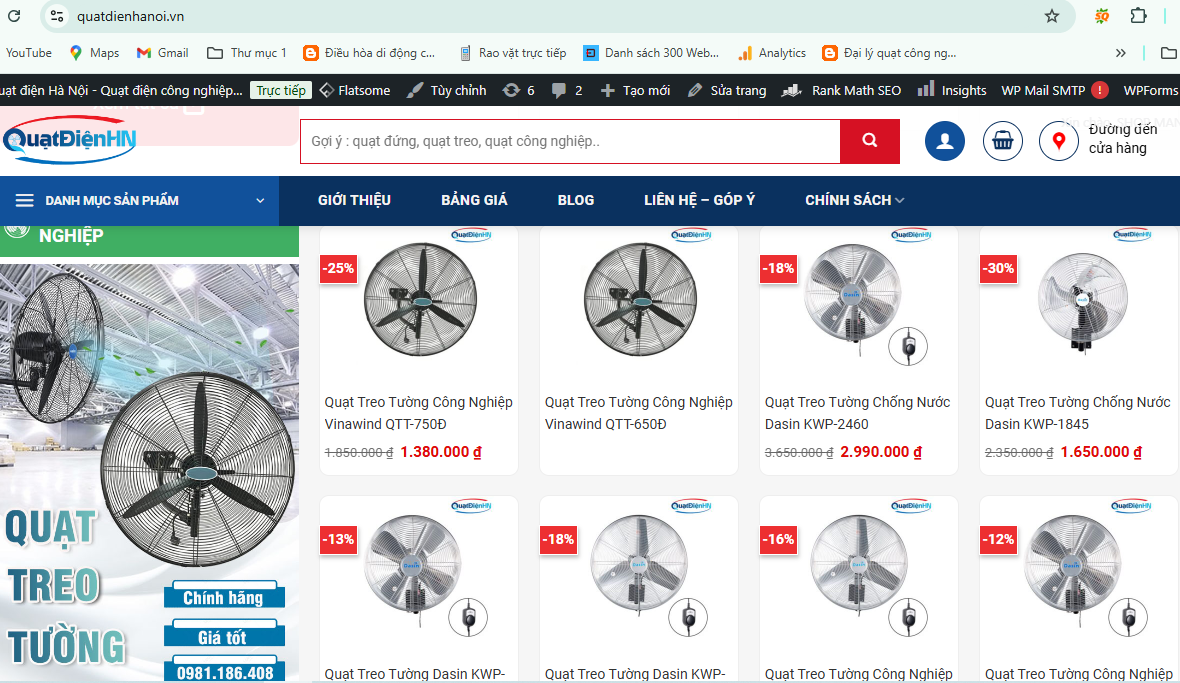Click Quạt Treo Tường Chống Nước KWP-2460 title
This screenshot has width=1180, height=683.
point(857,413)
